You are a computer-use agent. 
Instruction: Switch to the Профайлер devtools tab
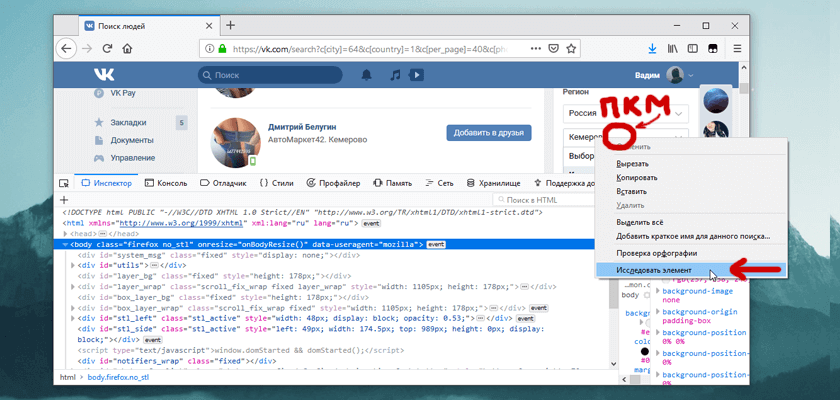[x=333, y=183]
